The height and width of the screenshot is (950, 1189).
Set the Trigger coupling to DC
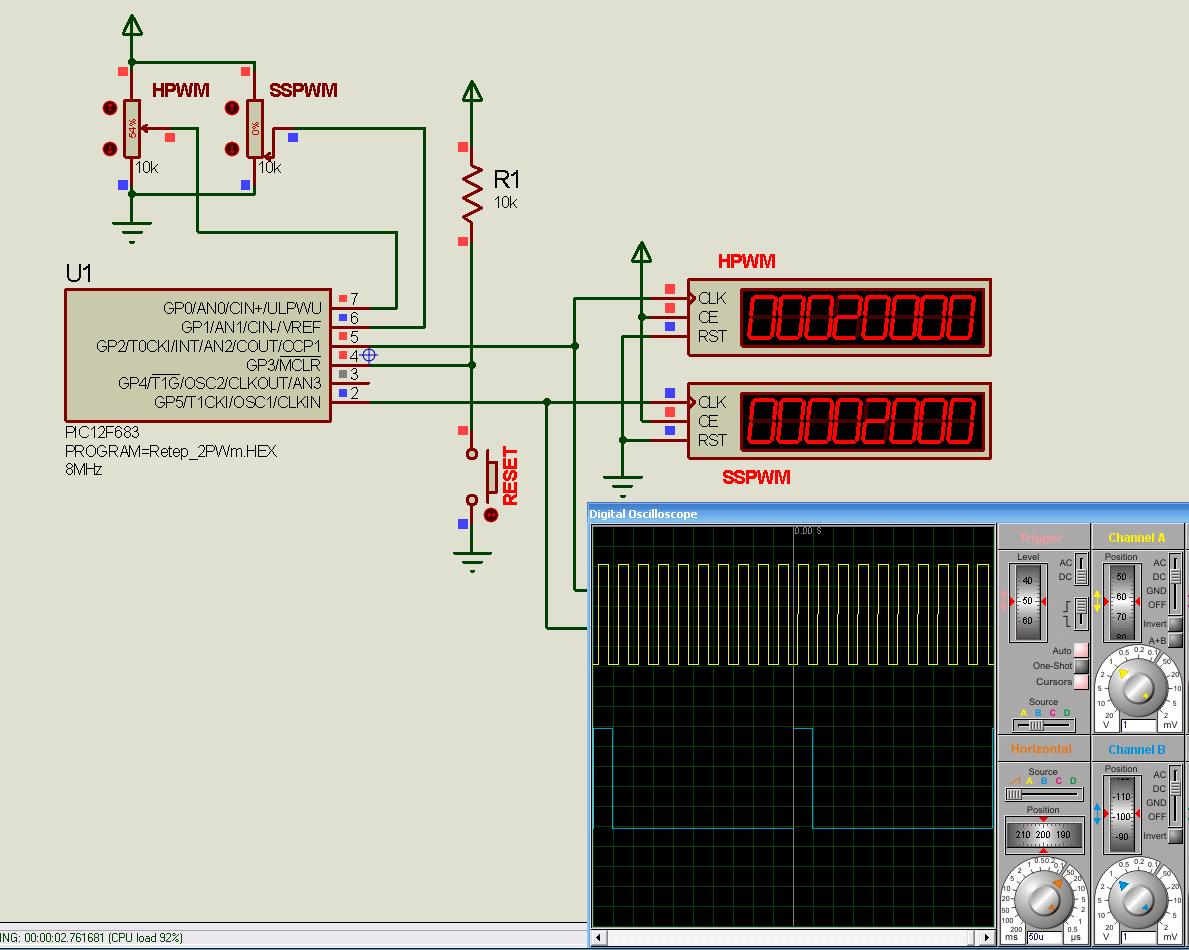[1081, 575]
